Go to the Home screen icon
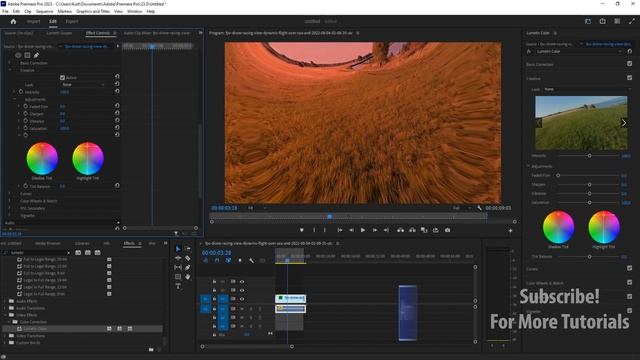640x360 pixels. [x=13, y=21]
